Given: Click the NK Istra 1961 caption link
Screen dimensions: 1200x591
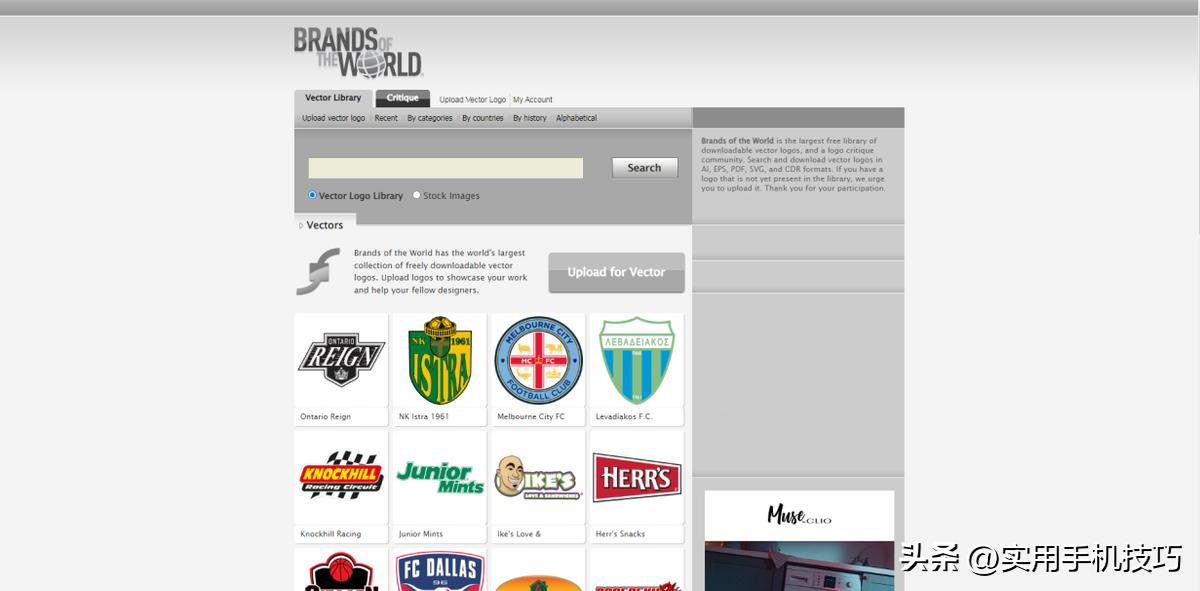Looking at the screenshot, I should click(x=424, y=417).
